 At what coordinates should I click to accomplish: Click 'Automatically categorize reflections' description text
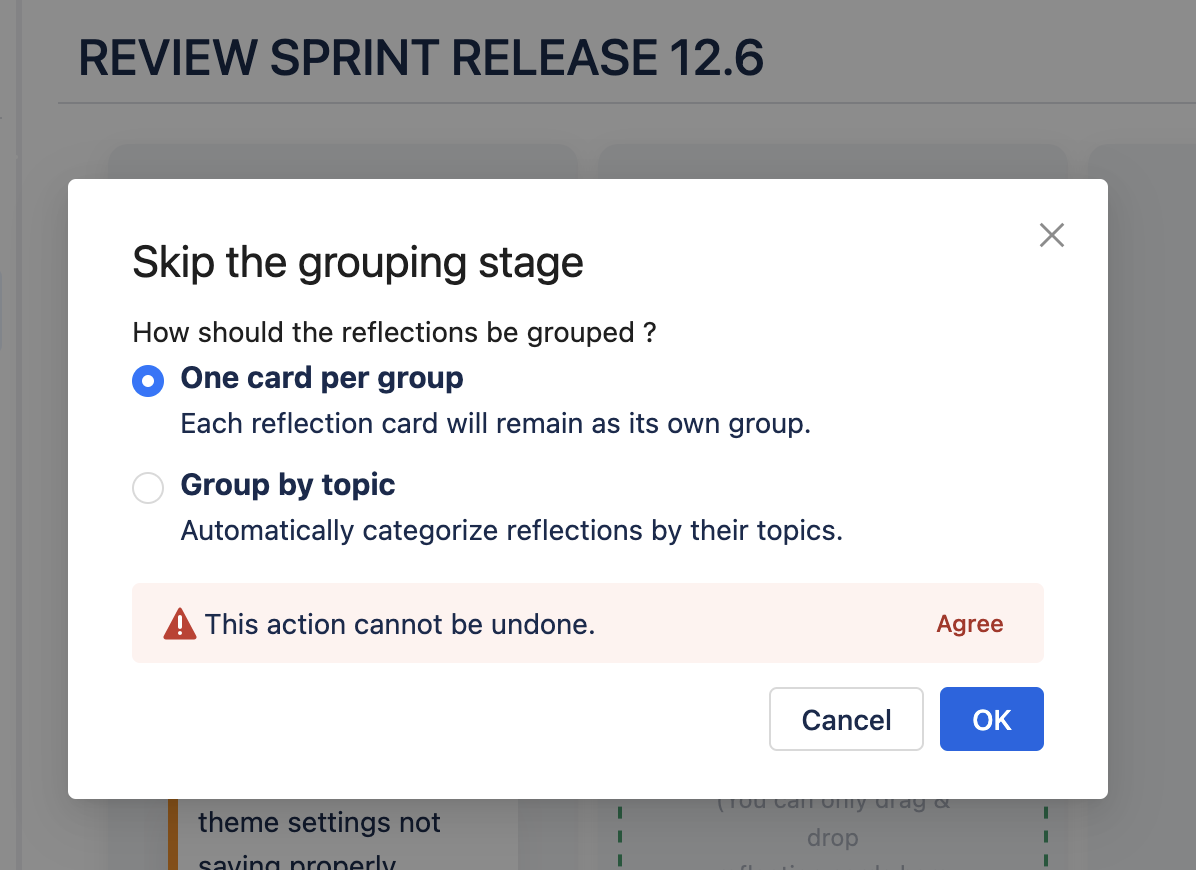pos(511,530)
